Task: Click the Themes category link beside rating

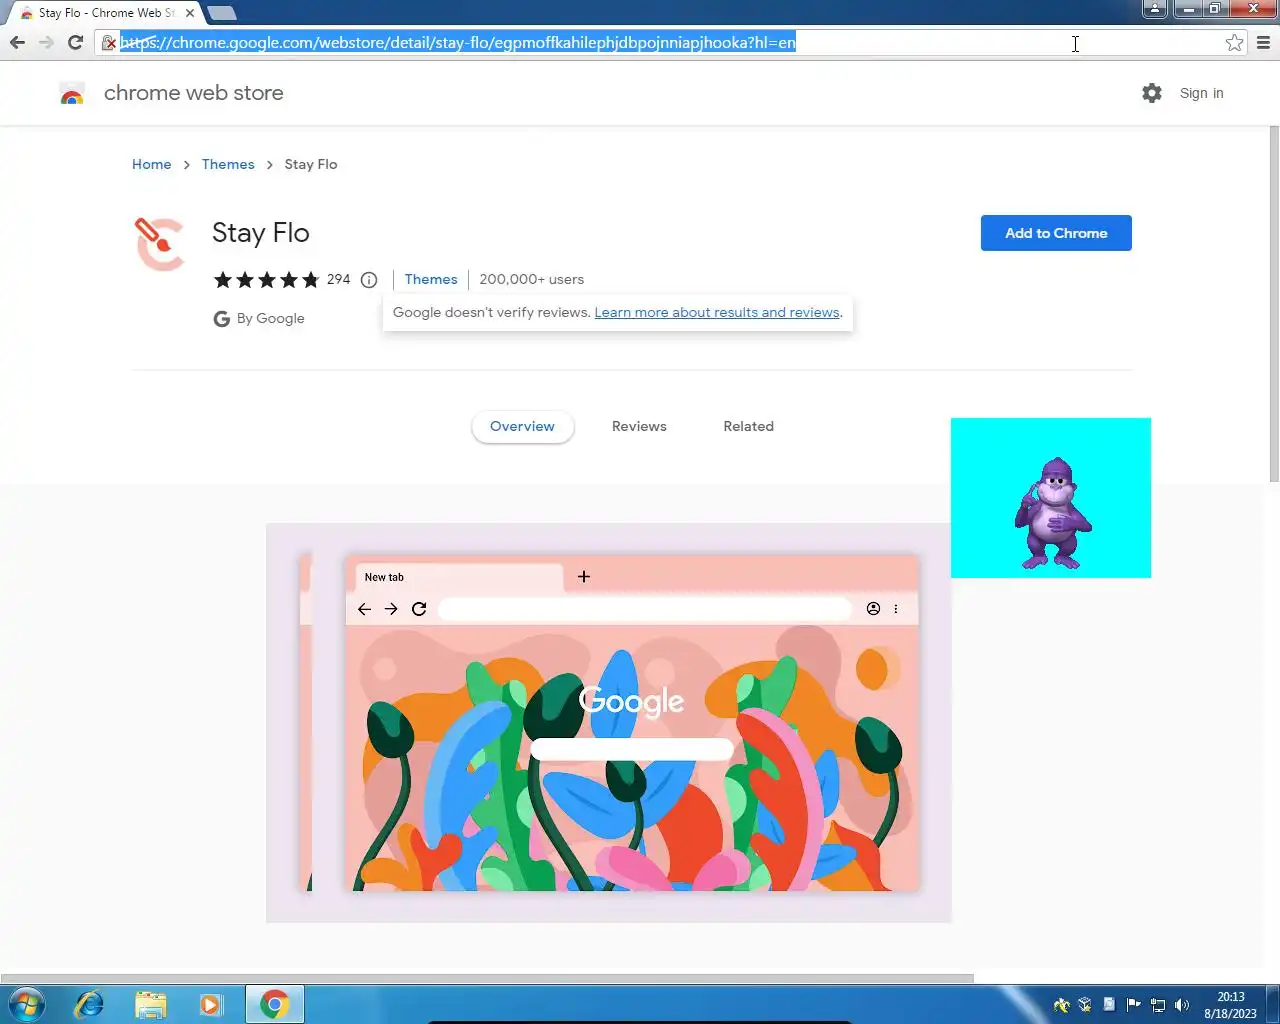Action: tap(431, 279)
